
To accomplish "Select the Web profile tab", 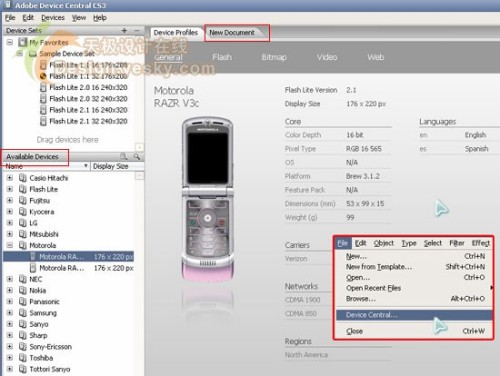I will tap(376, 57).
